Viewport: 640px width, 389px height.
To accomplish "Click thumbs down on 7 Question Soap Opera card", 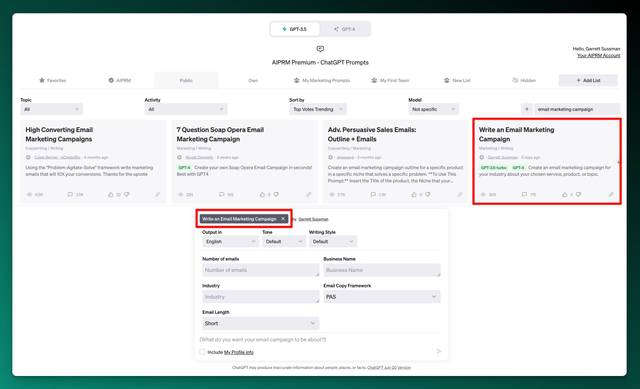I will 276,195.
